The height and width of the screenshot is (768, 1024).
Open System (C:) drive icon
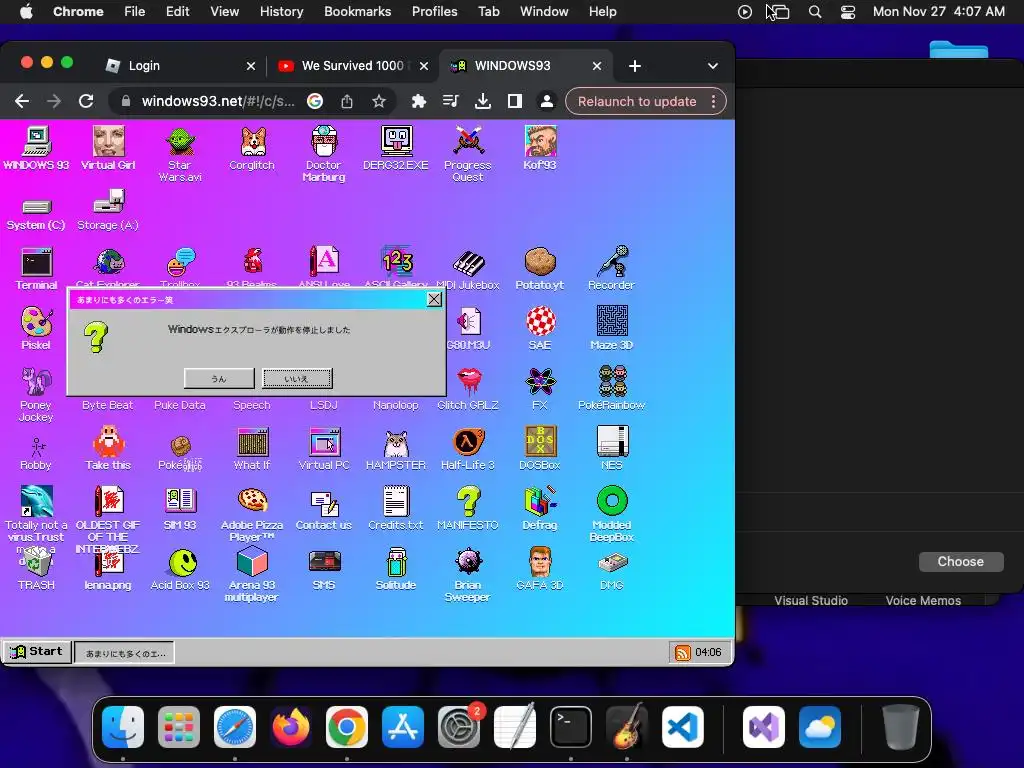36,214
